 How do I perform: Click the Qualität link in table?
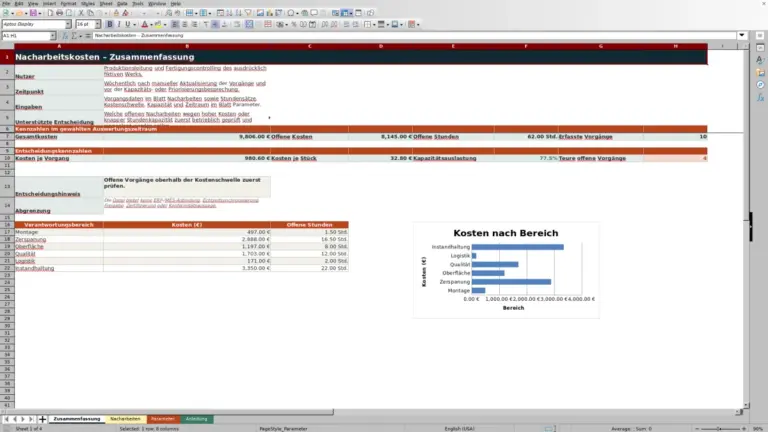pos(25,254)
